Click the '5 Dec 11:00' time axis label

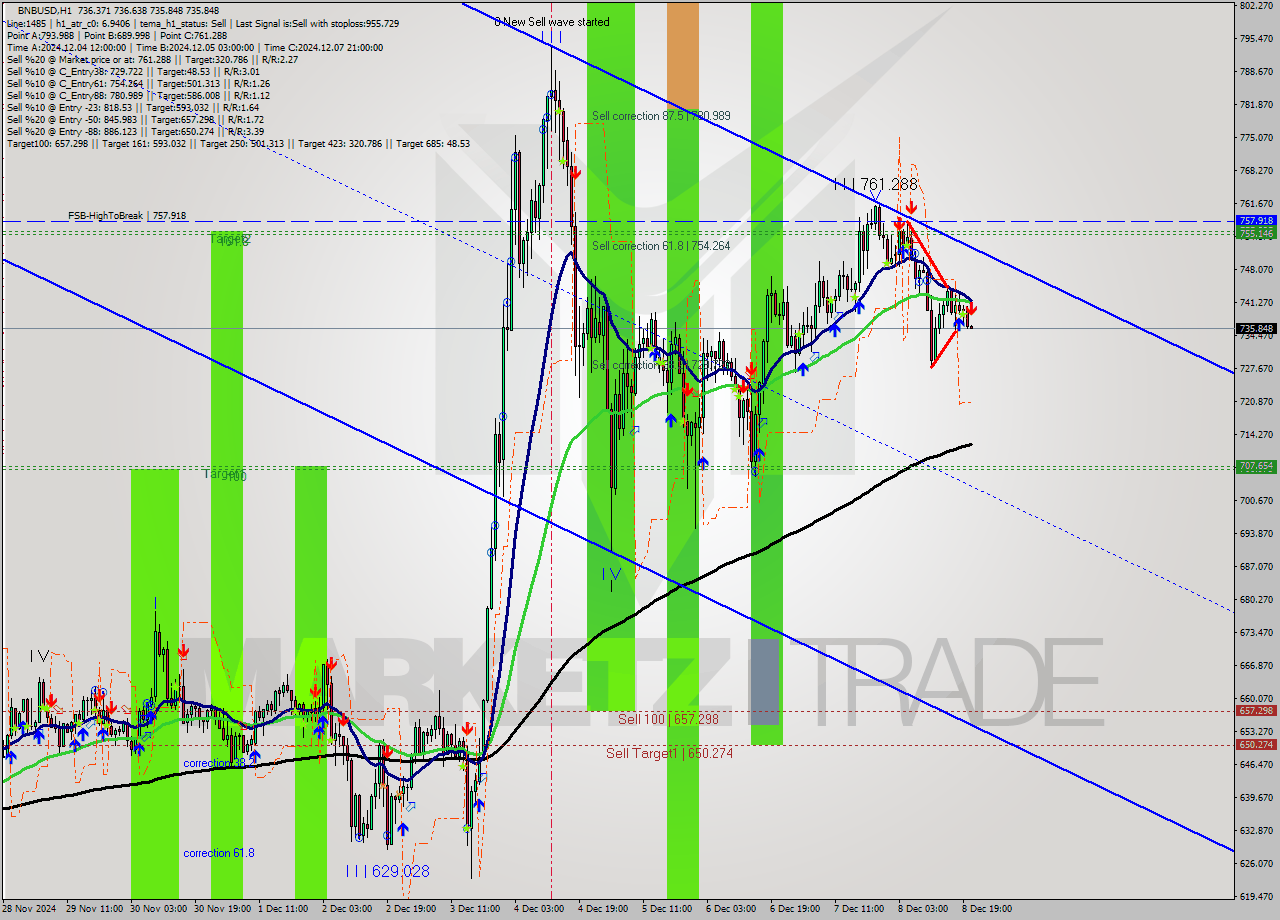[x=665, y=909]
